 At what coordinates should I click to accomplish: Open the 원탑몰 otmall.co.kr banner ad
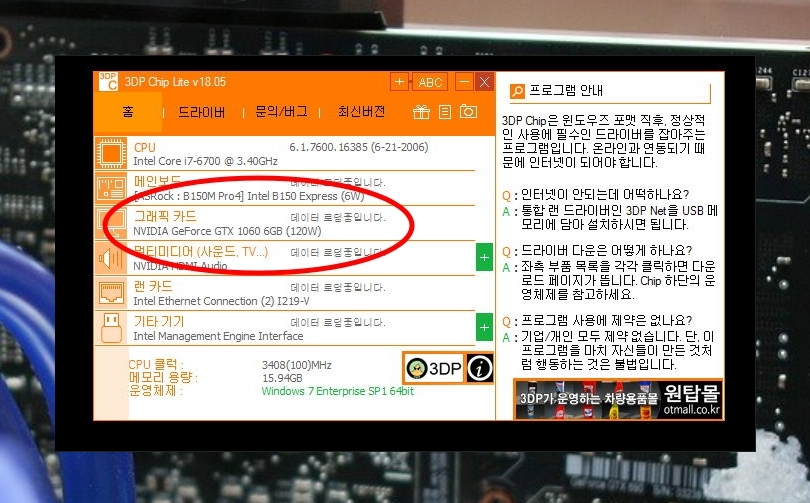(x=618, y=399)
